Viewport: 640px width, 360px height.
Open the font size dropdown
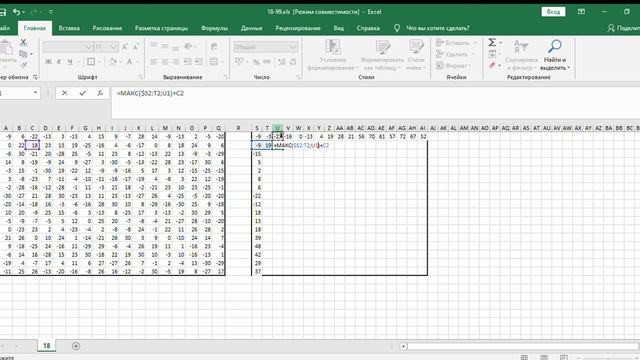pyautogui.click(x=114, y=47)
